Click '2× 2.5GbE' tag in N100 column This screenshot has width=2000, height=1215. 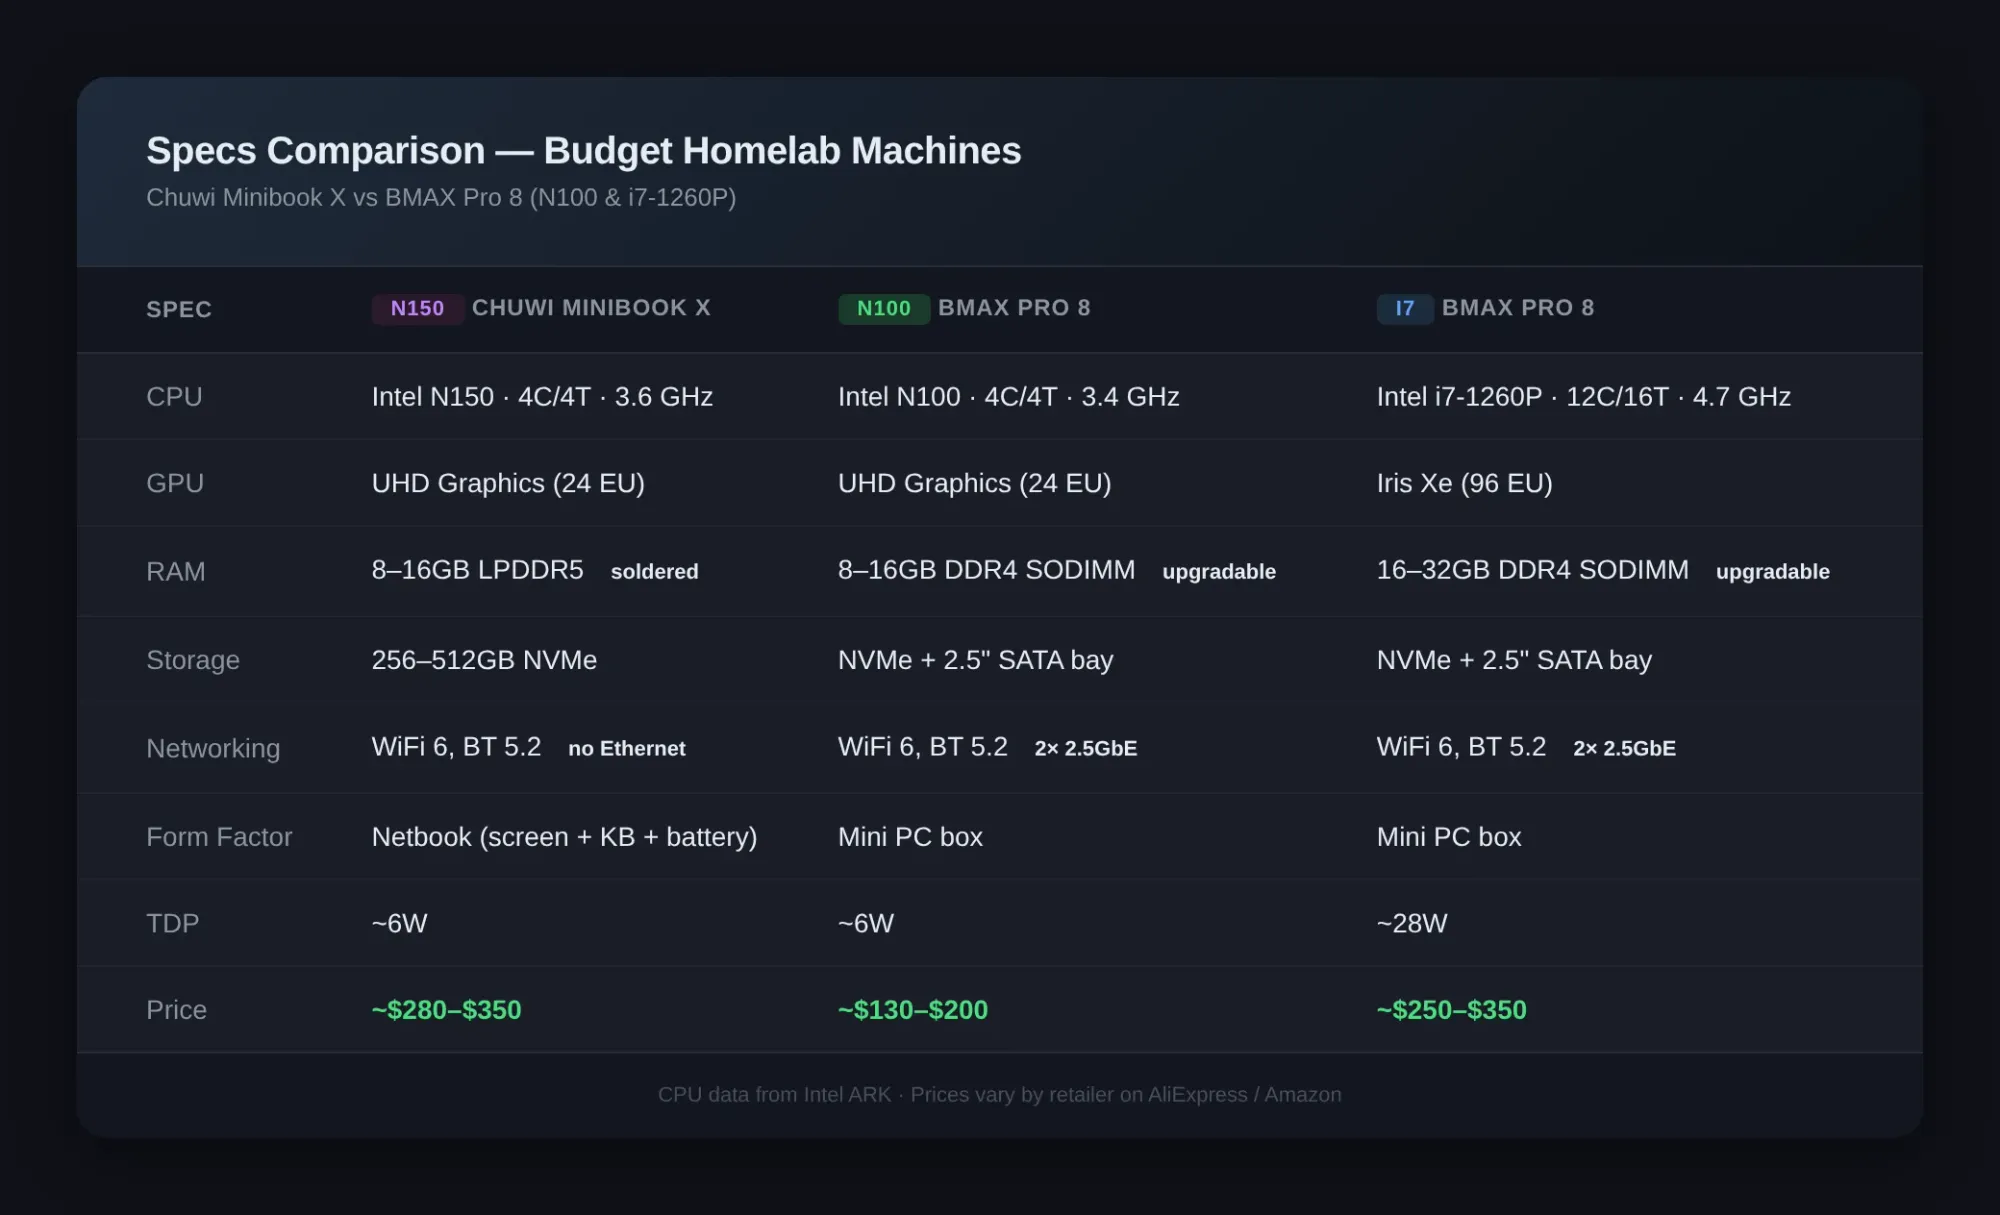[1086, 749]
